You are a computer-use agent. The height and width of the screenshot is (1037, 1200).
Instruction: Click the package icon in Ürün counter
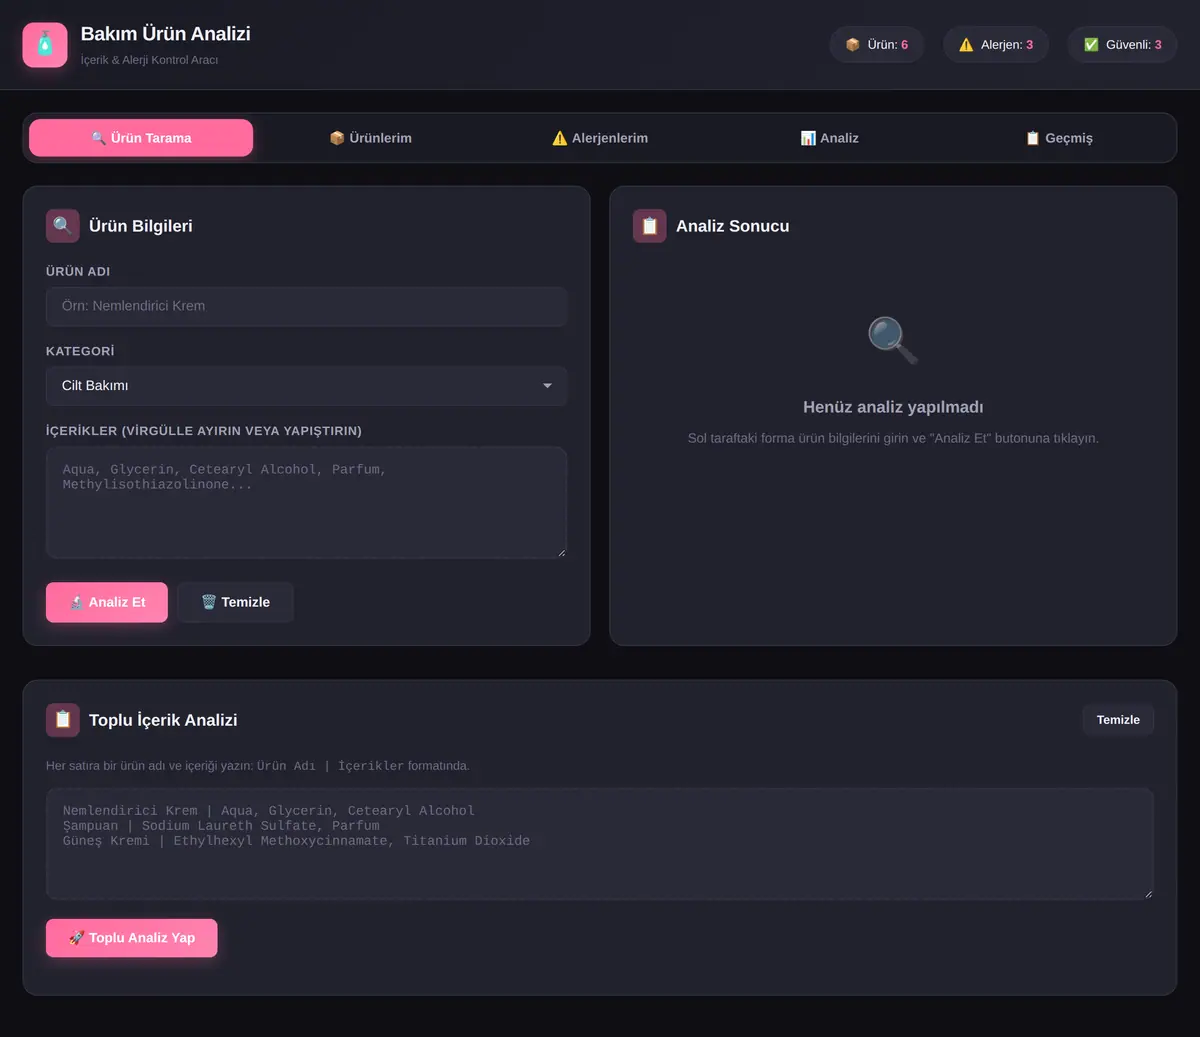853,45
